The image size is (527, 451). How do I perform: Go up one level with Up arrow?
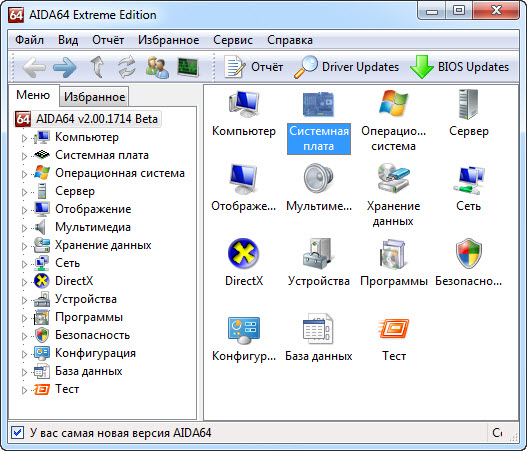click(x=97, y=67)
